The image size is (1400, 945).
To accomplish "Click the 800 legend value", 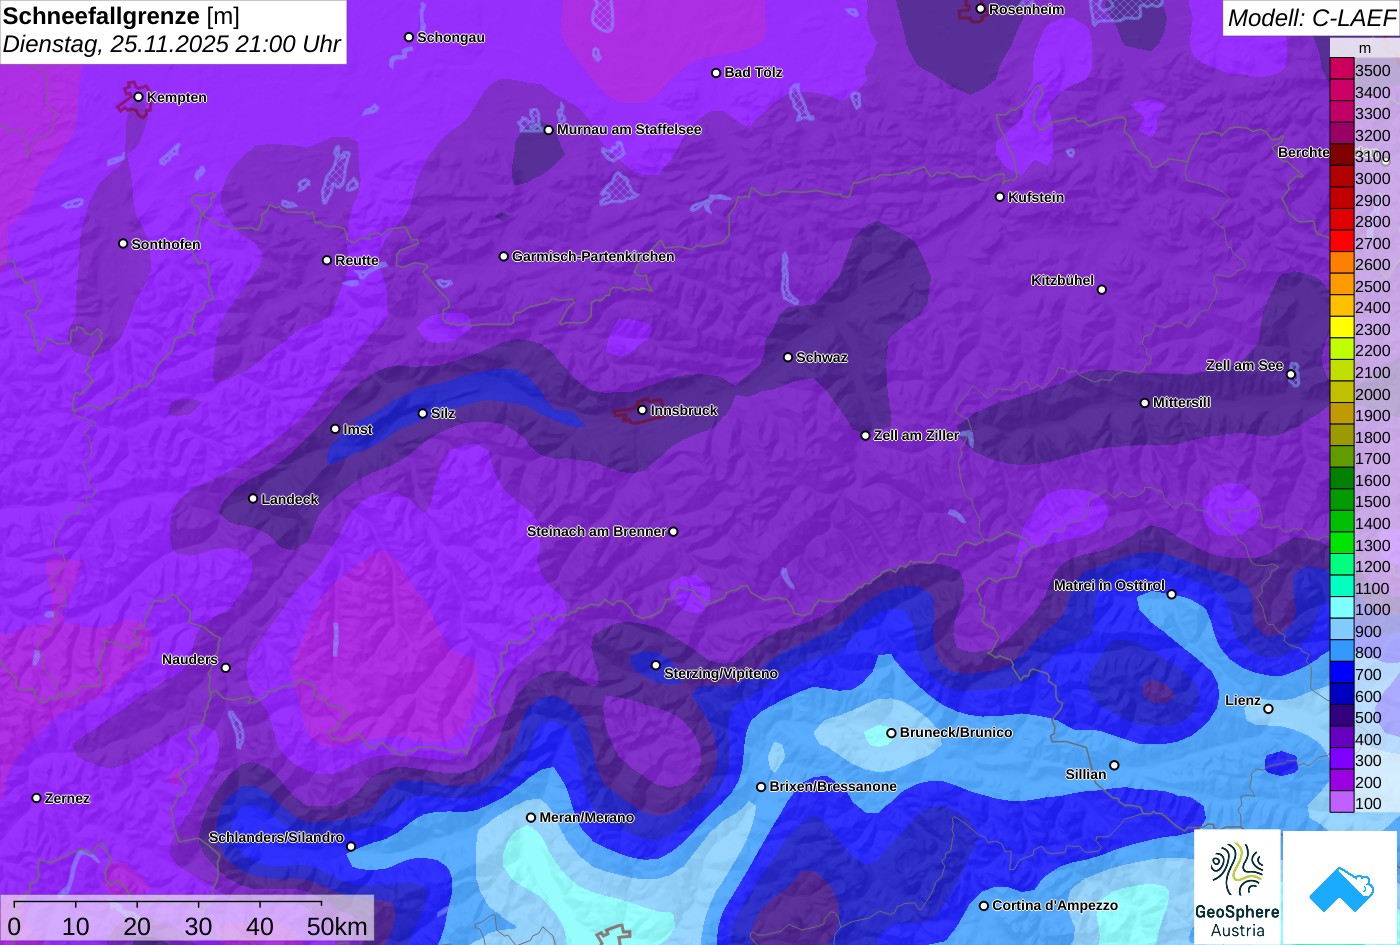I will 1368,653.
